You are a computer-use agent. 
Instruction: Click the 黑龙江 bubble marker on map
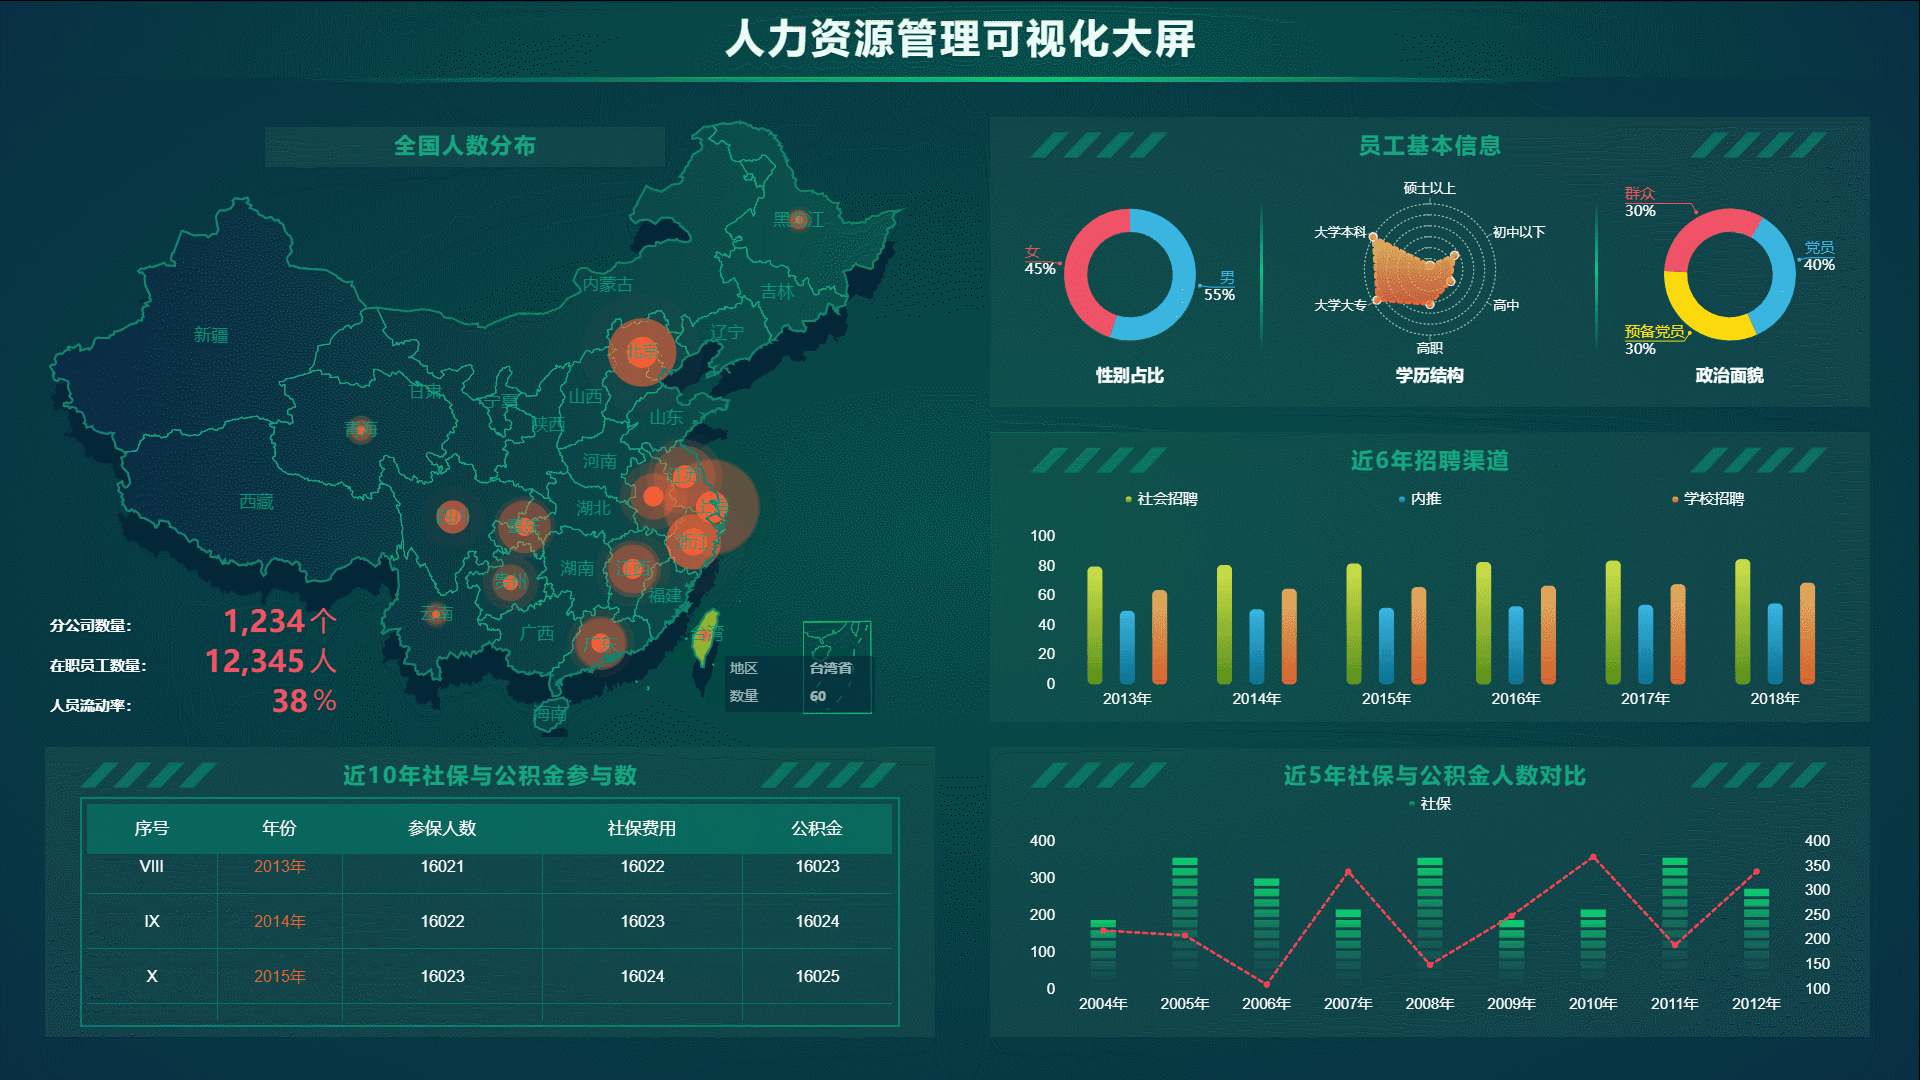point(798,219)
